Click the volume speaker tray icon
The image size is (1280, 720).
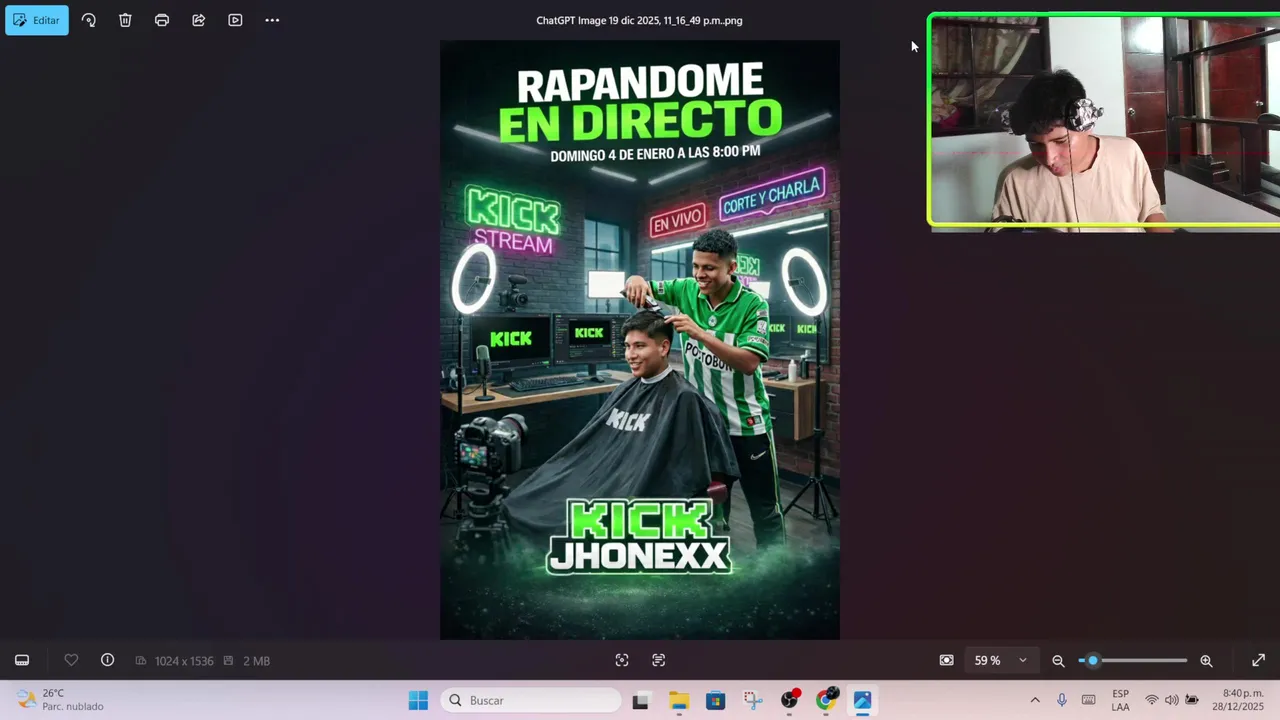1172,700
